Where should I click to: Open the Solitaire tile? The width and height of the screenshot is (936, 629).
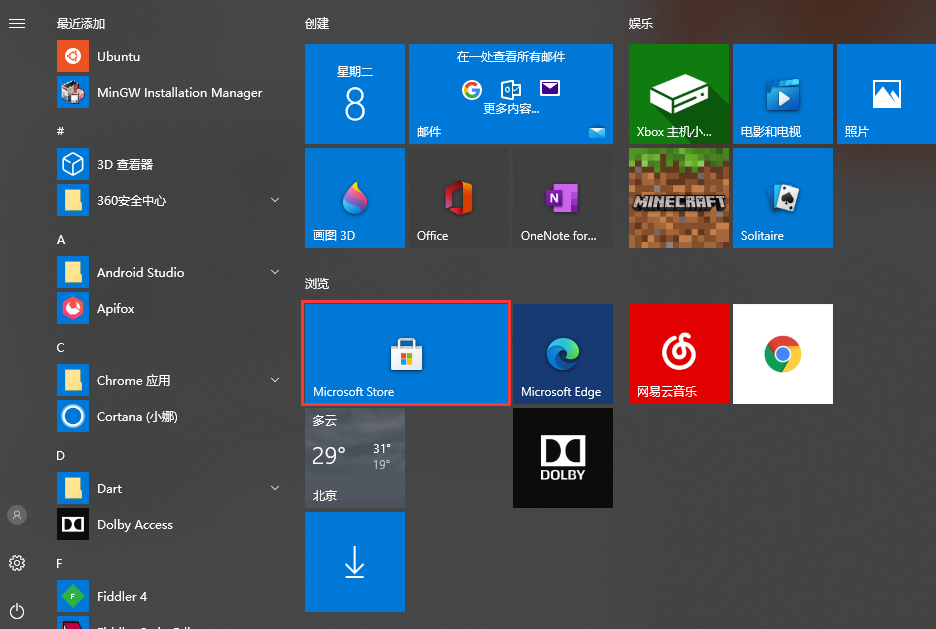(x=782, y=198)
